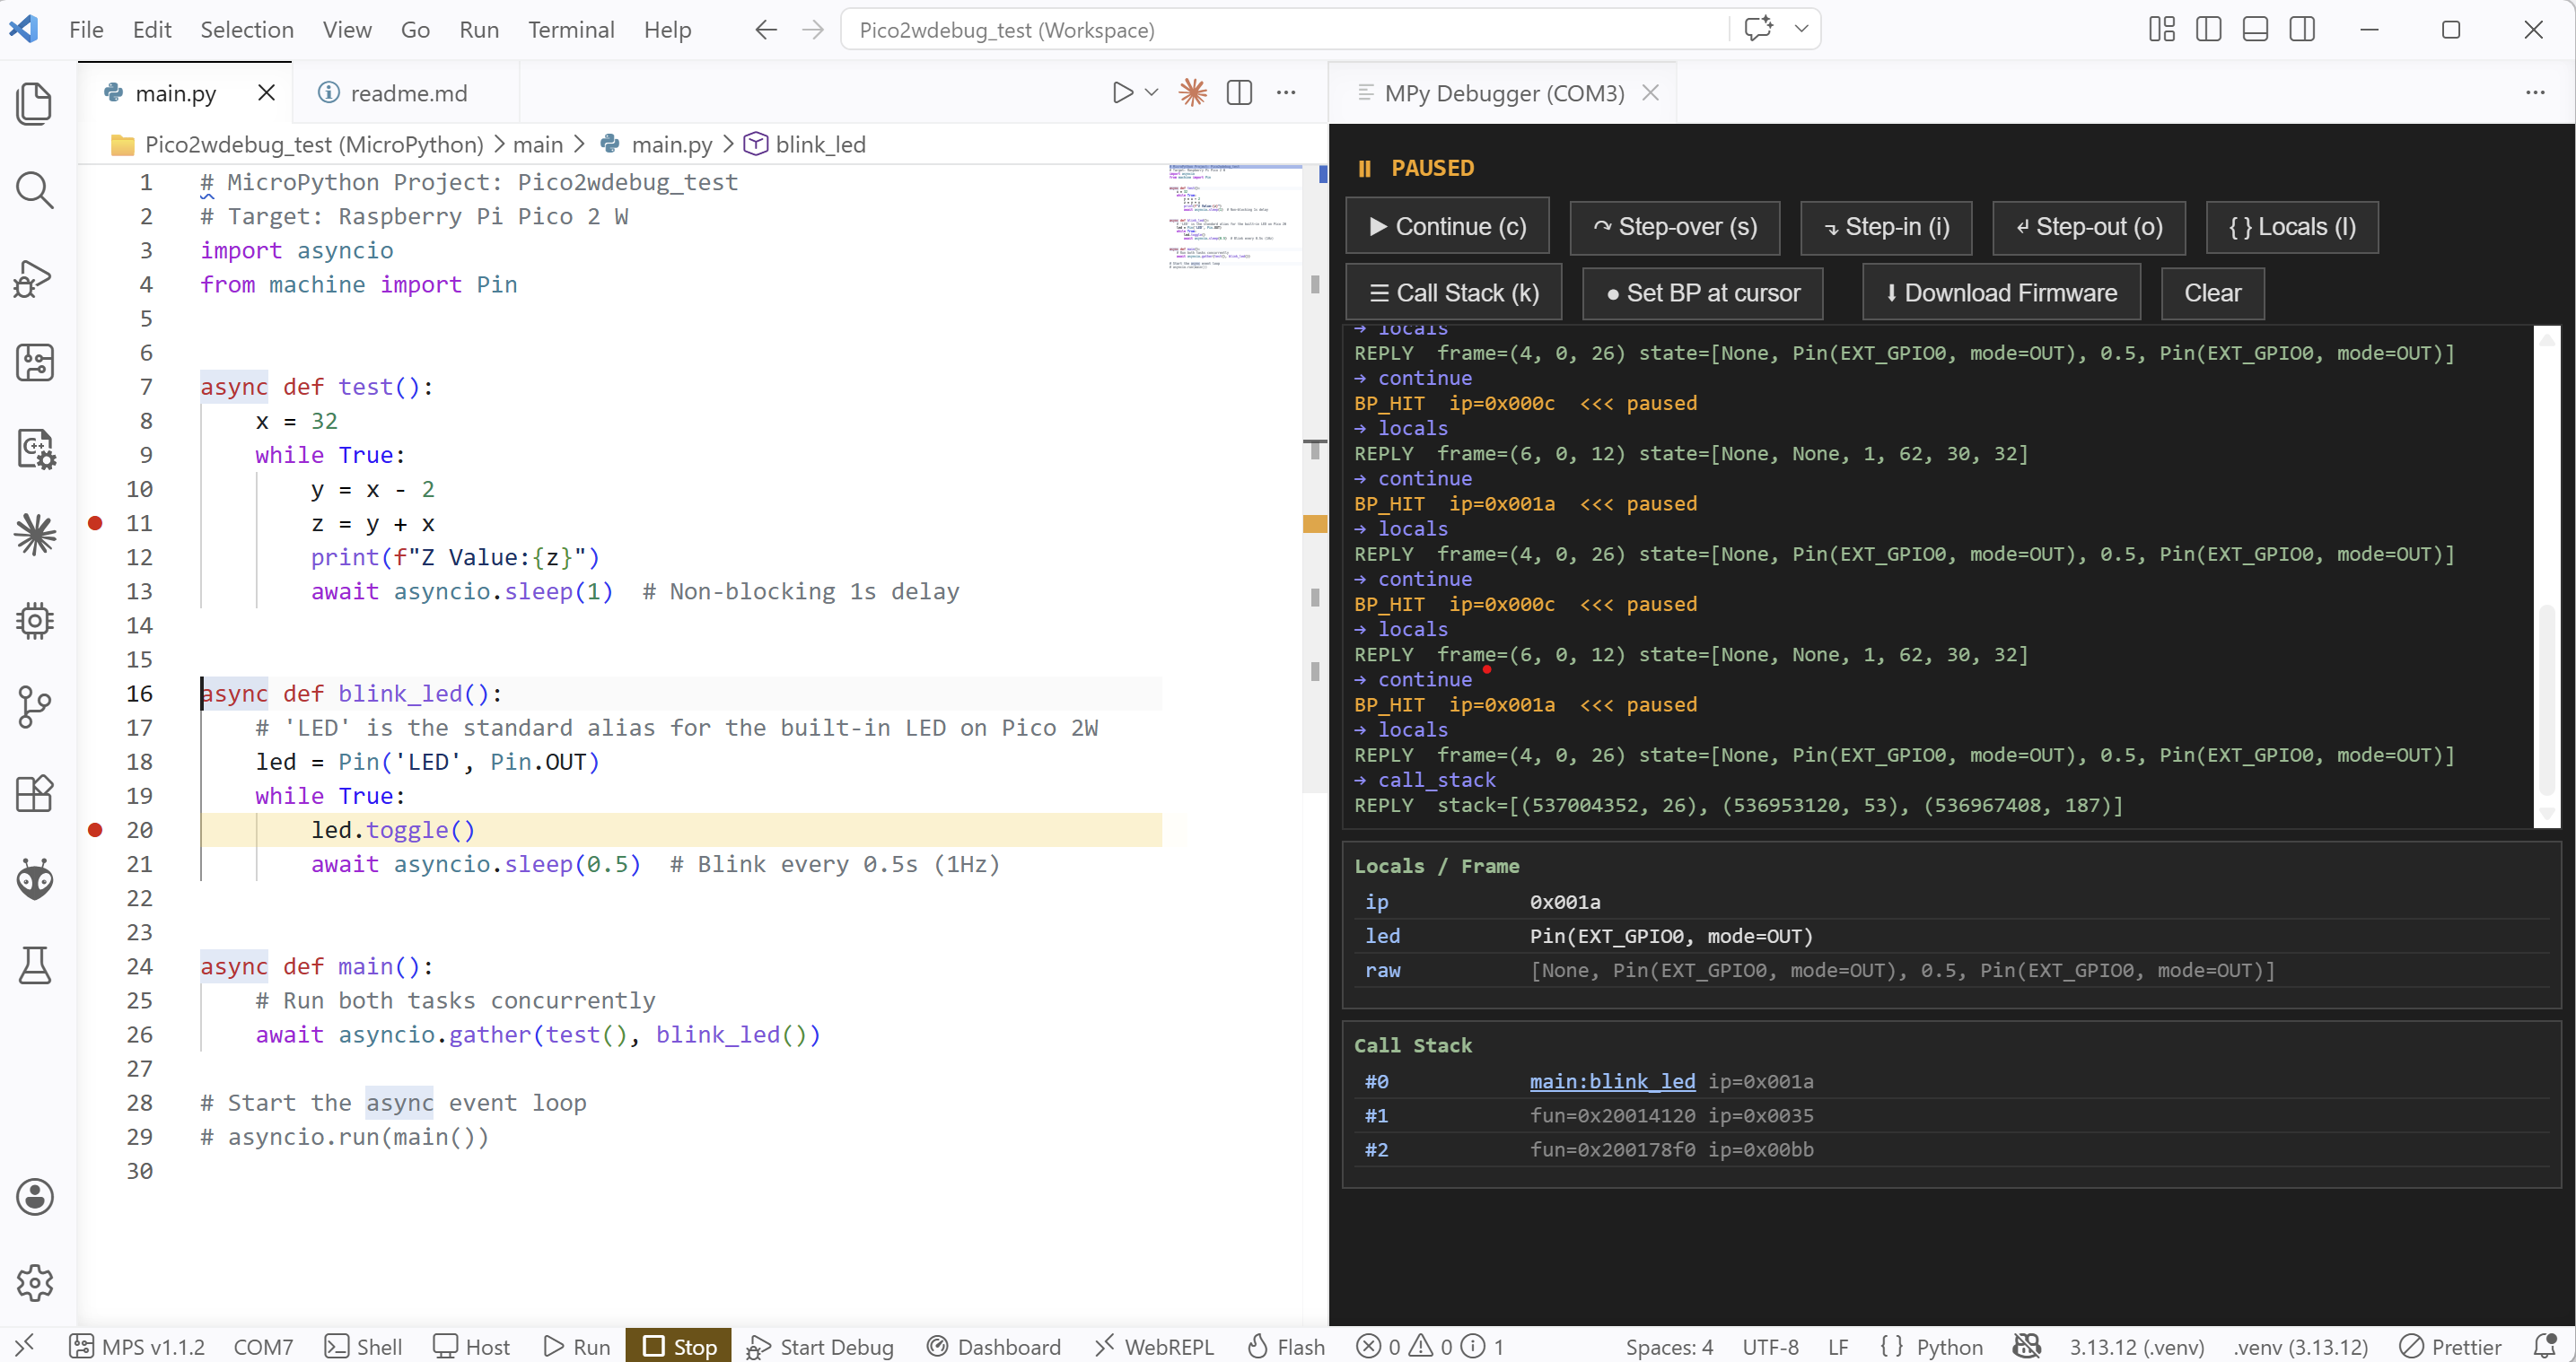This screenshot has height=1362, width=2576.
Task: Click the Step-in (i) button
Action: point(1886,227)
